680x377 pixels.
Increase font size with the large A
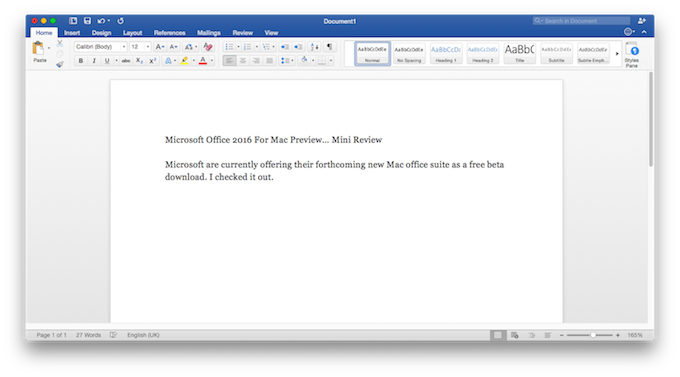pos(160,46)
